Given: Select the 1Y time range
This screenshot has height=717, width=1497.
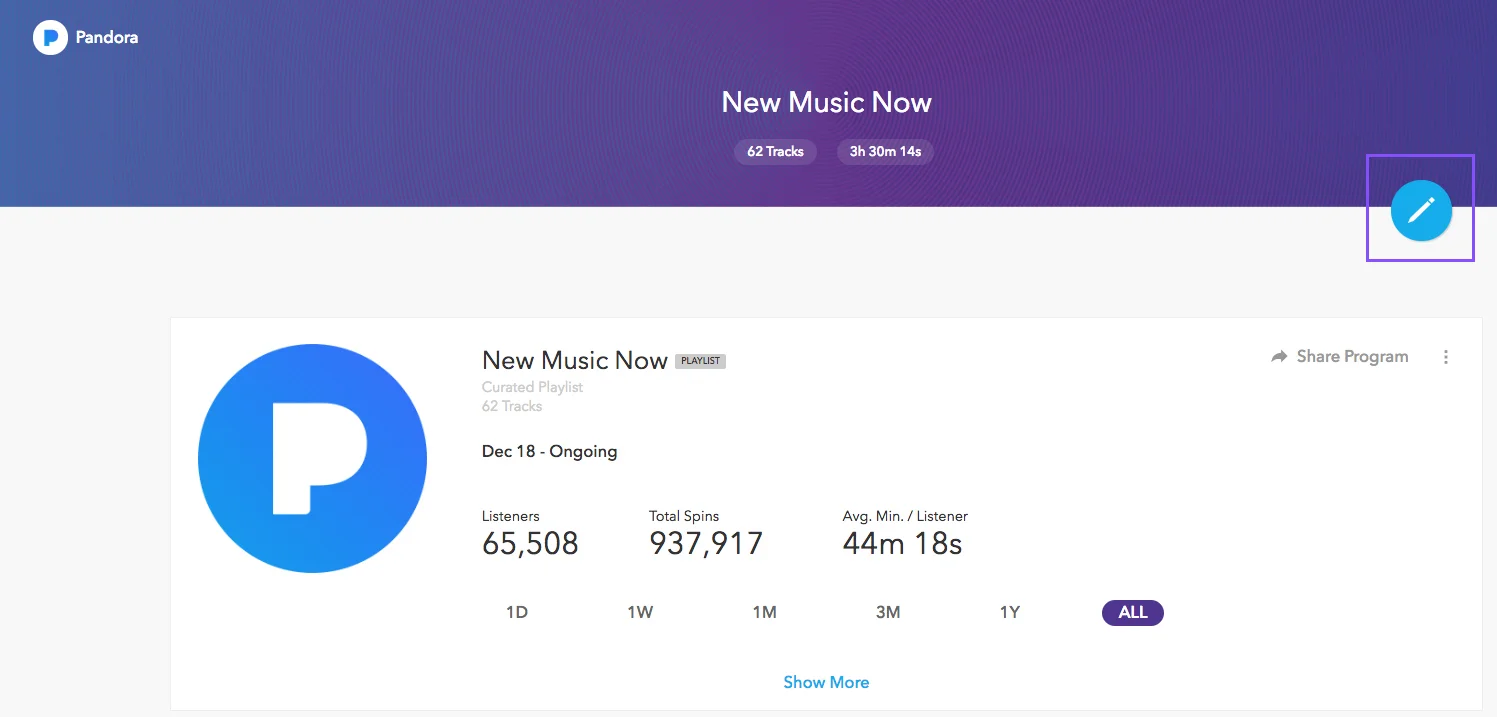Looking at the screenshot, I should coord(1010,612).
